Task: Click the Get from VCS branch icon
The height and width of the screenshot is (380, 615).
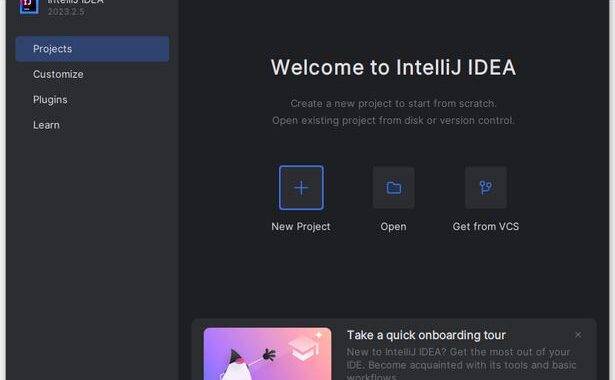Action: point(486,187)
